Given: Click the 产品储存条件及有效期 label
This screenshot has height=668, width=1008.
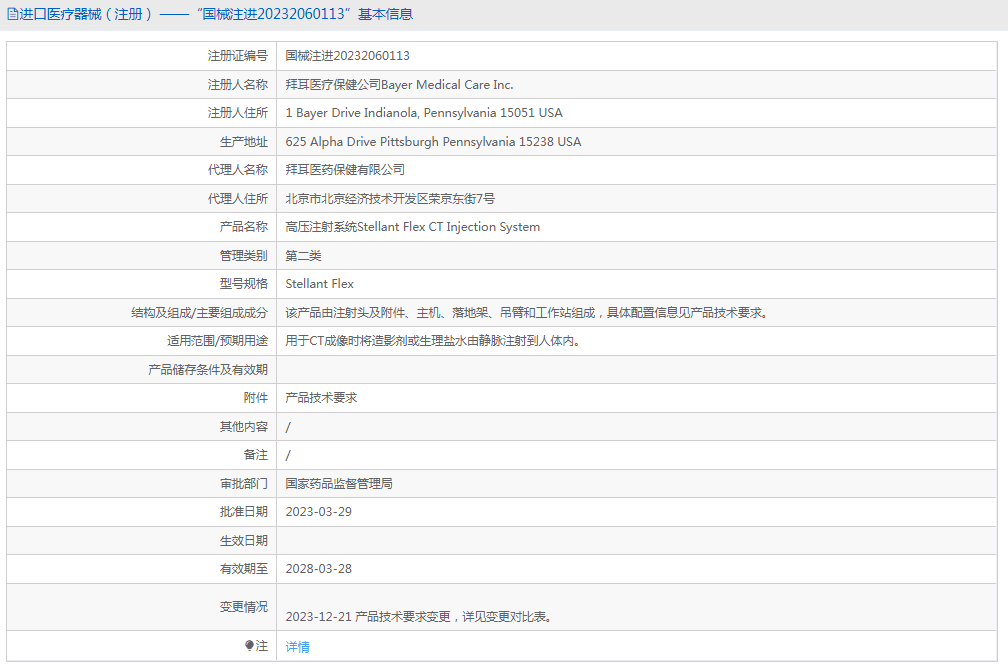Looking at the screenshot, I should pyautogui.click(x=208, y=370).
